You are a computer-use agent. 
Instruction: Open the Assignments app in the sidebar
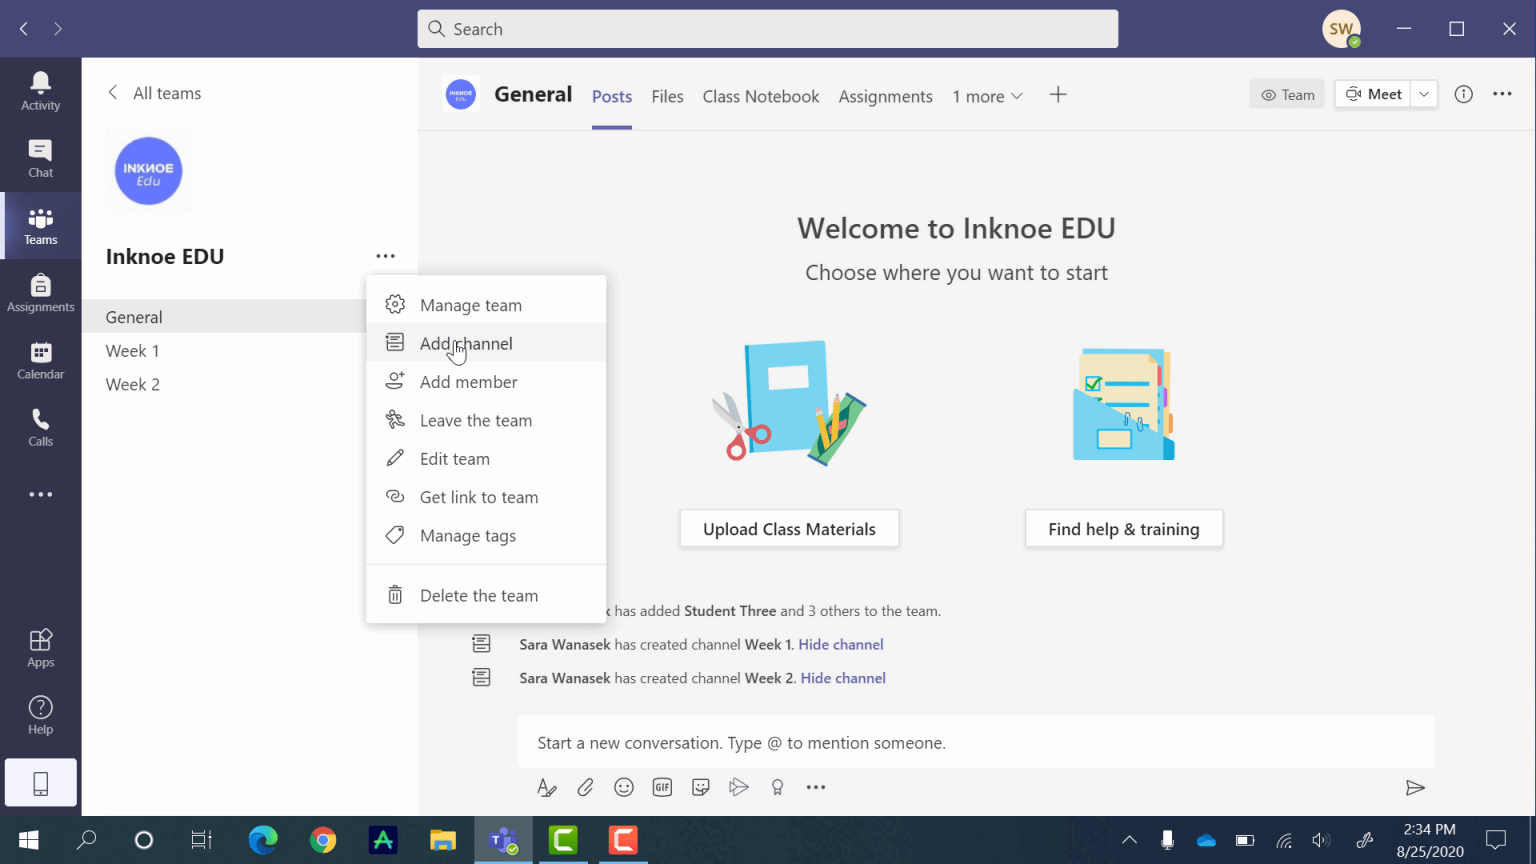(41, 293)
